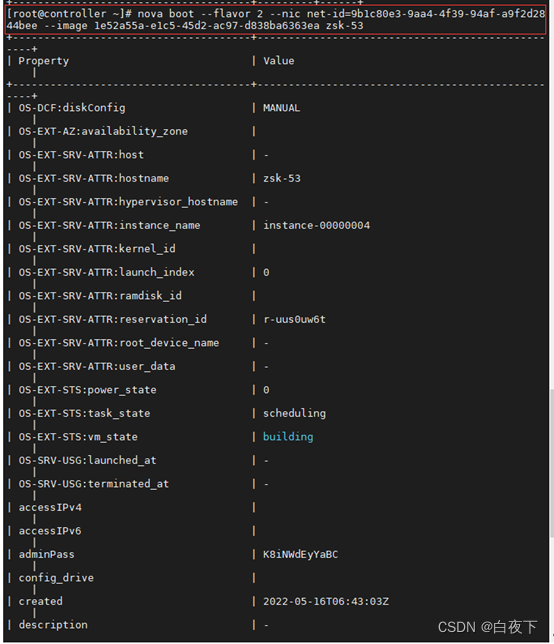The height and width of the screenshot is (644, 554).
Task: Click the CSDN watermark text
Action: [487, 627]
